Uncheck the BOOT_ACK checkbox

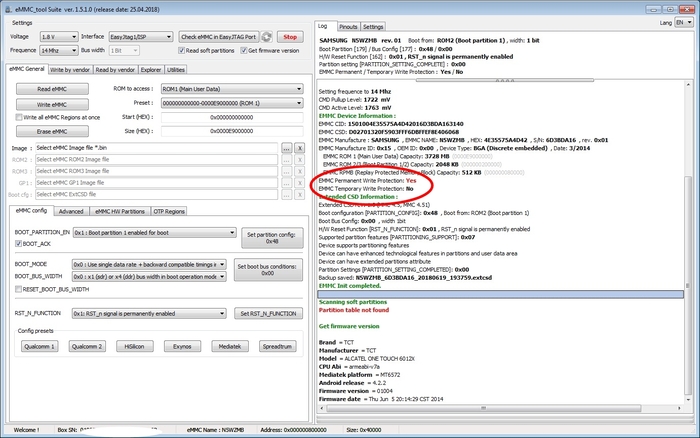[x=18, y=244]
